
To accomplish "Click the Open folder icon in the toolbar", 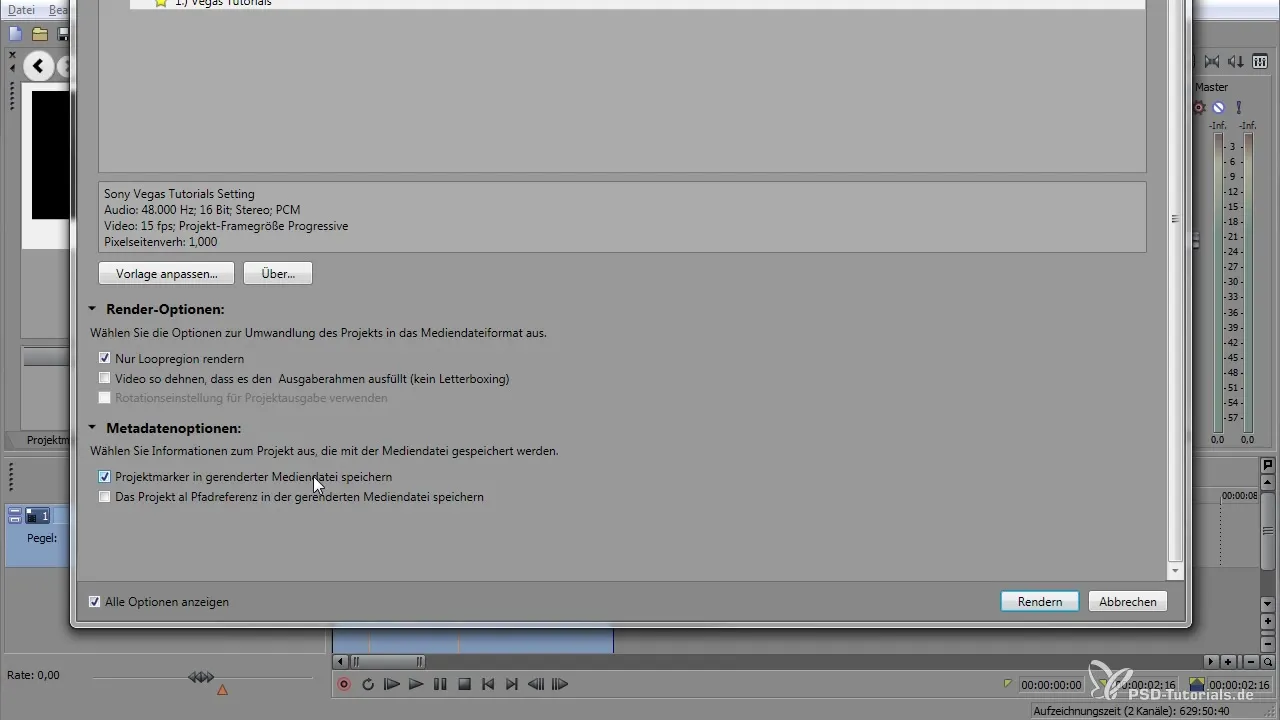I will click(x=40, y=35).
